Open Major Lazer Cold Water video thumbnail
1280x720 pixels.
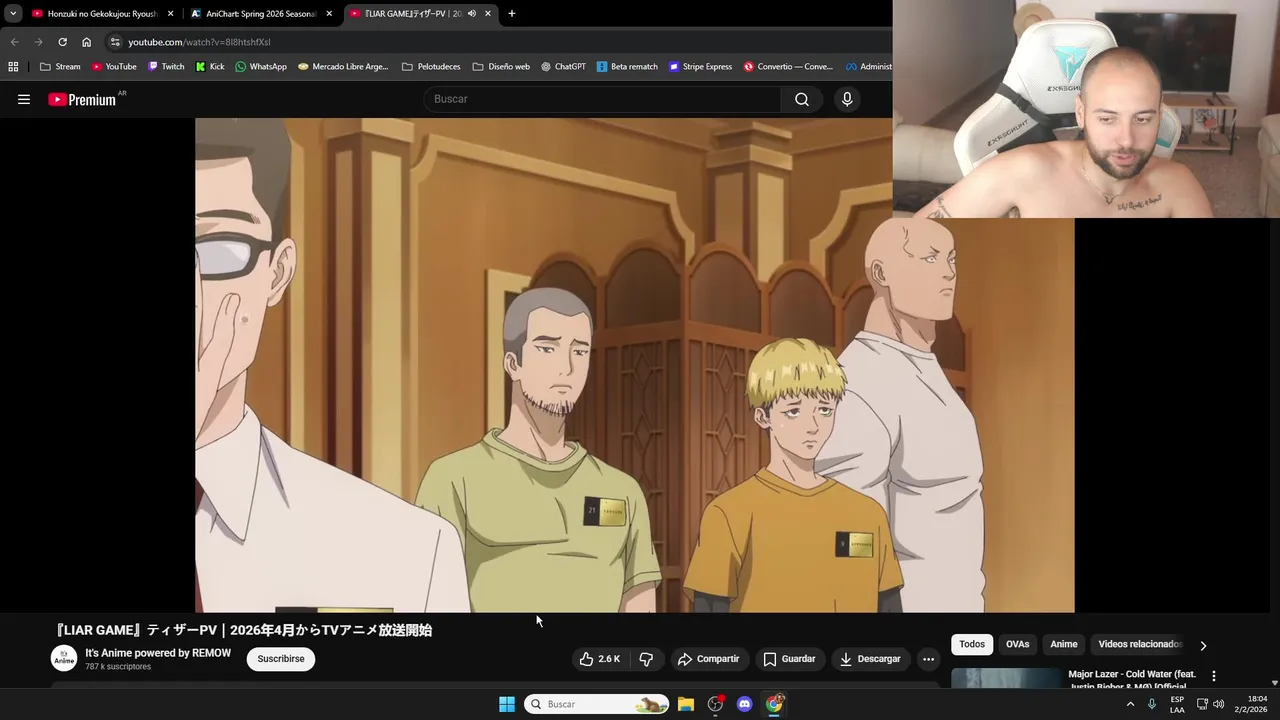click(x=1006, y=678)
